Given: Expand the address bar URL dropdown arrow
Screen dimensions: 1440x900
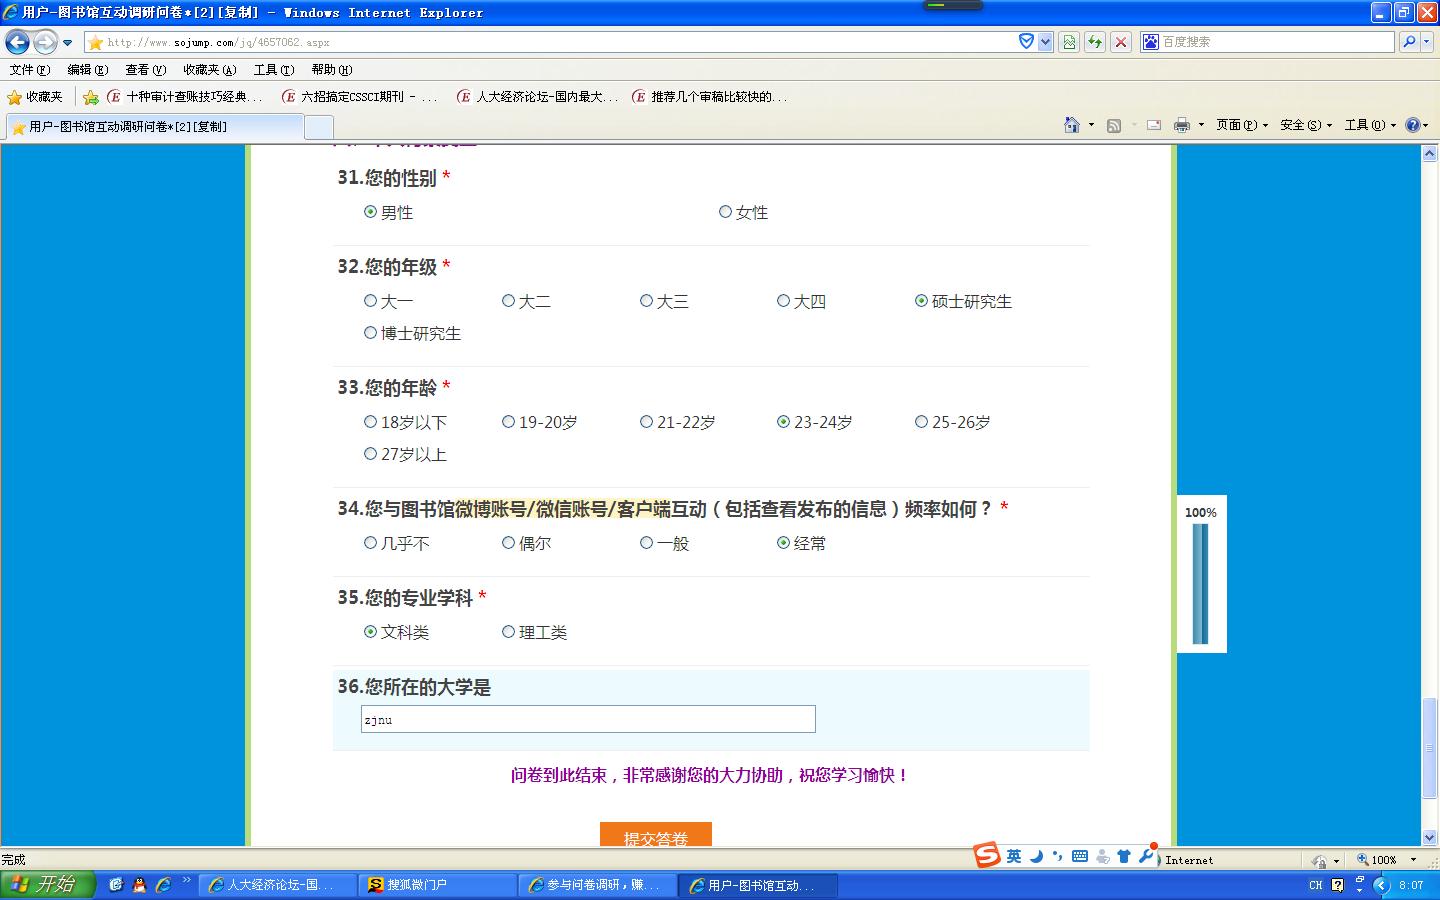Looking at the screenshot, I should 1046,42.
